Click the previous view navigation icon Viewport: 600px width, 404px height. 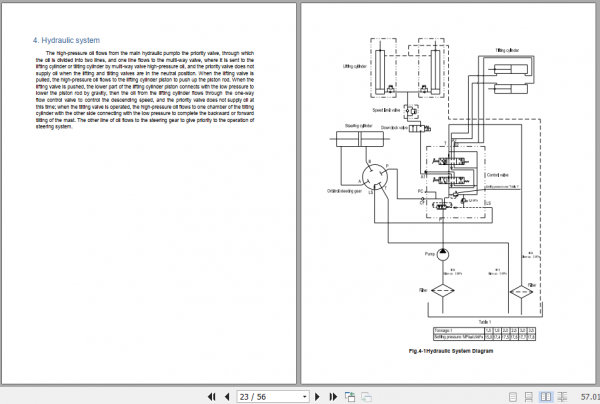click(350, 397)
